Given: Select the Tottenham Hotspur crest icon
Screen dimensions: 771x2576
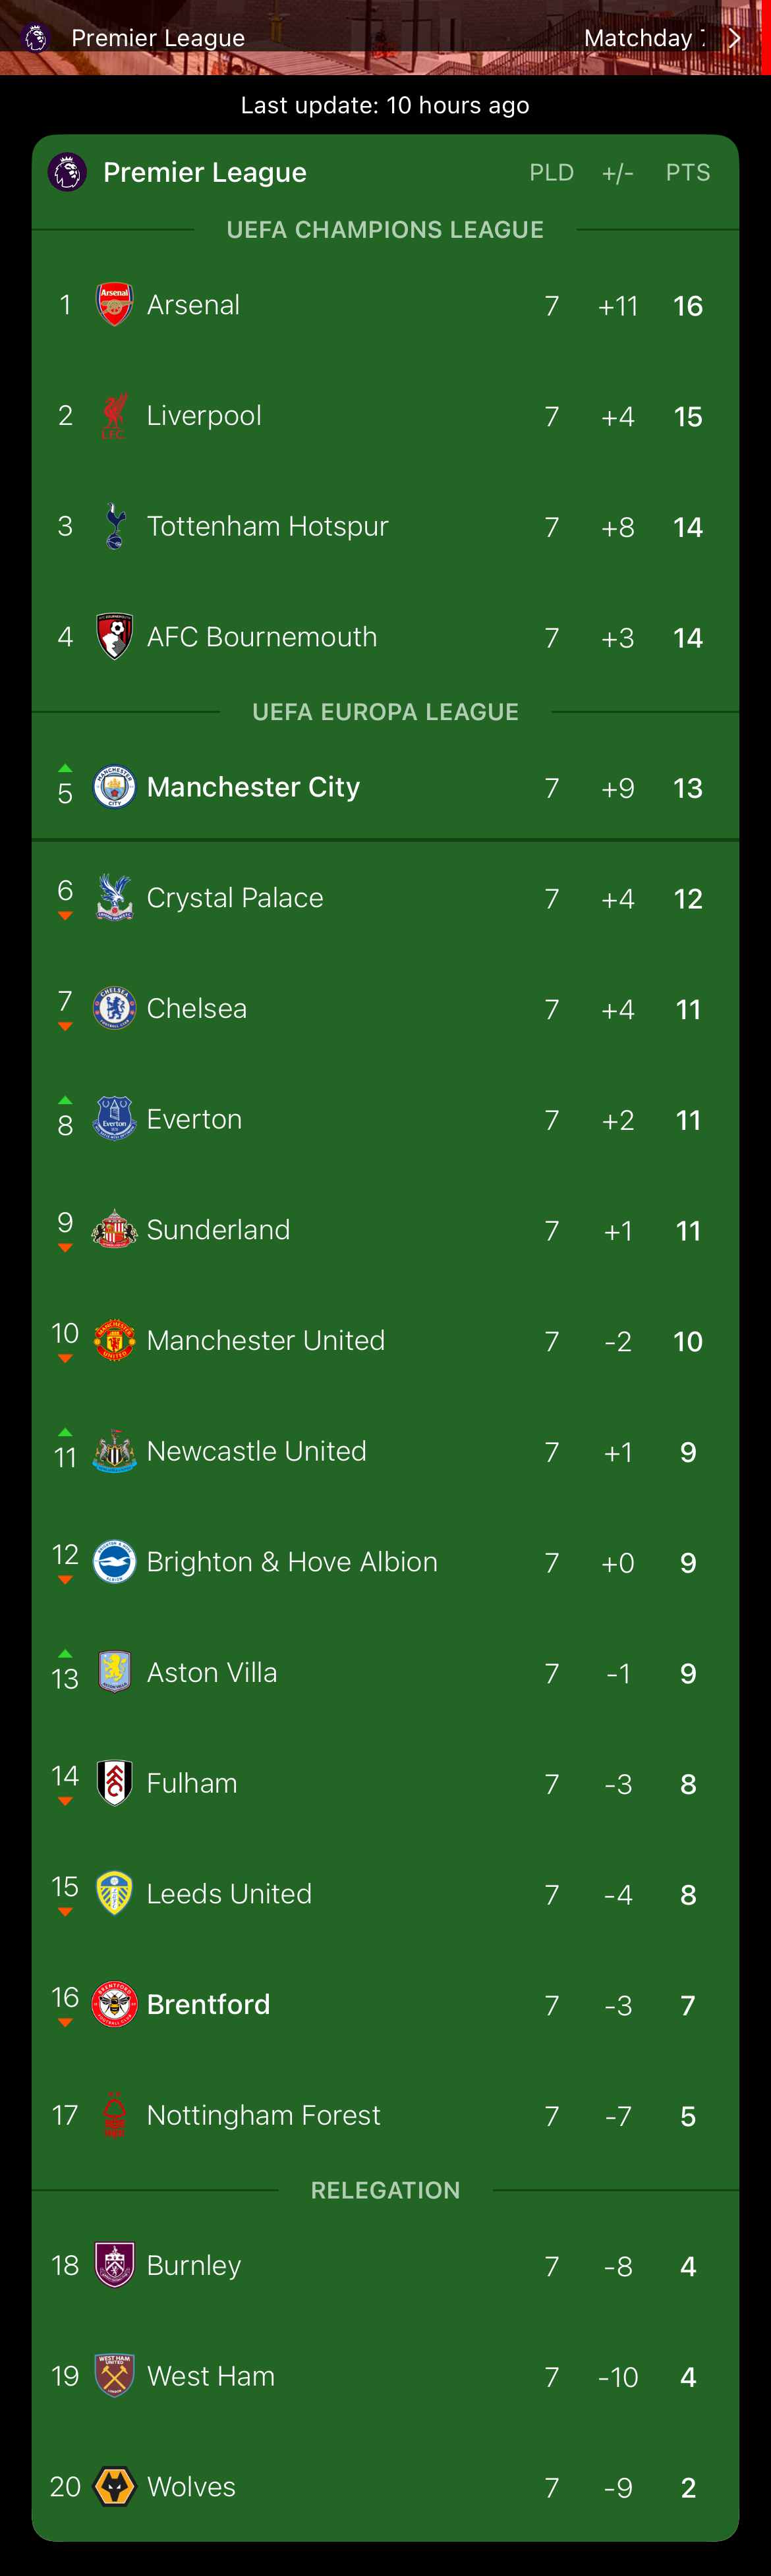Looking at the screenshot, I should click(114, 526).
